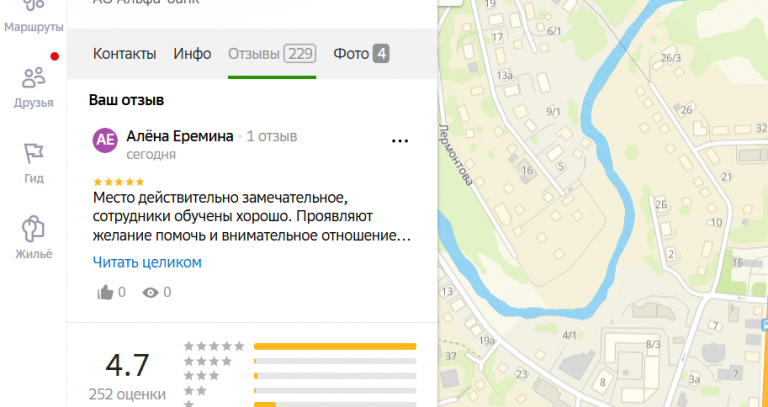Click the Лермонтова street label on map

pyautogui.click(x=456, y=154)
